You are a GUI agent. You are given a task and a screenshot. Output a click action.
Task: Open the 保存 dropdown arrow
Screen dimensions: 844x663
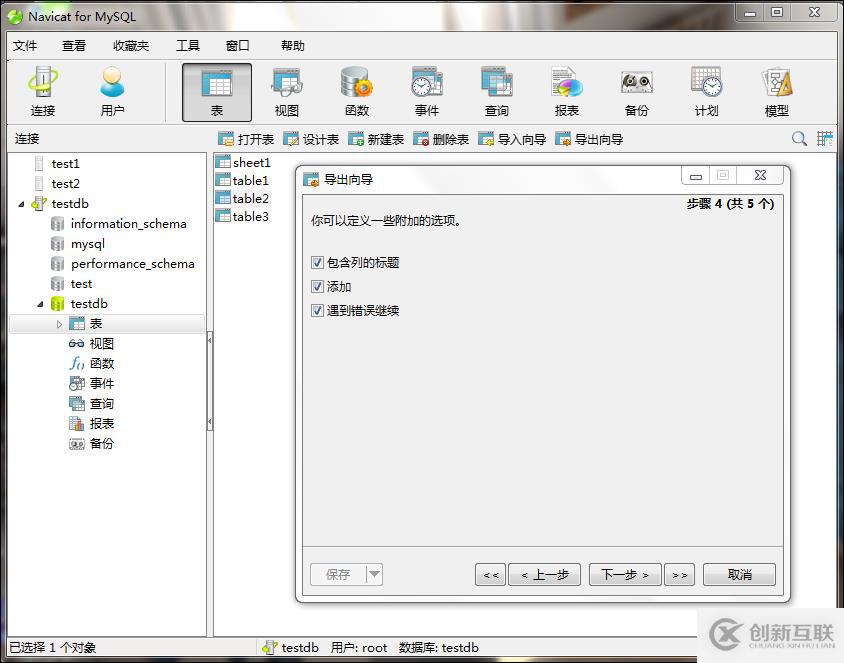tap(375, 574)
